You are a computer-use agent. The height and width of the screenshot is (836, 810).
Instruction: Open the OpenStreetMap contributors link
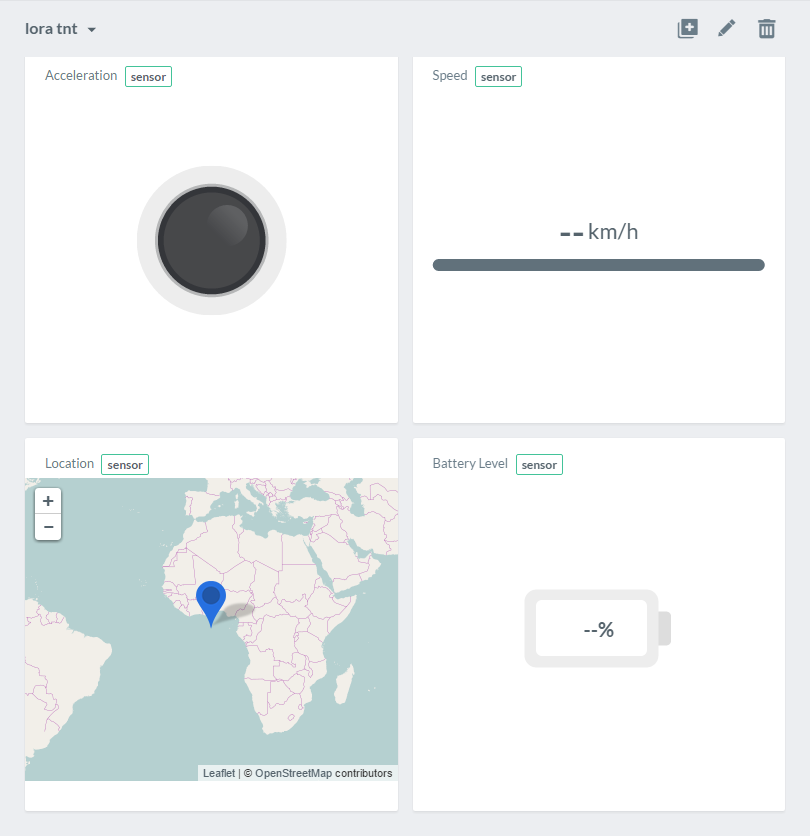324,773
